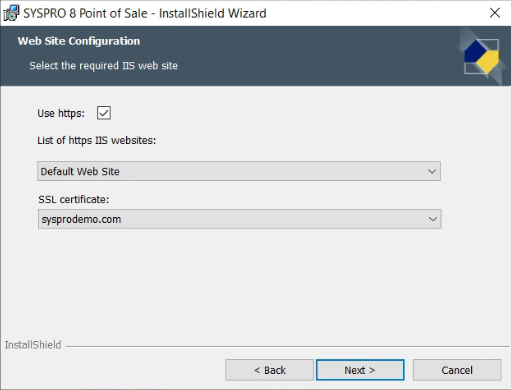Cancel the installation wizard
This screenshot has height=390, width=511.
(x=457, y=370)
